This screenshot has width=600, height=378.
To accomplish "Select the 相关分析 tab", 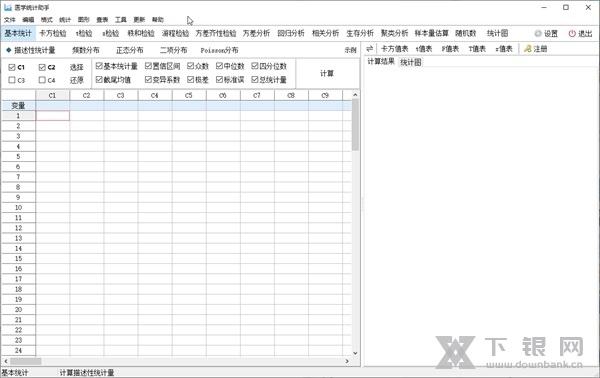I will point(325,33).
